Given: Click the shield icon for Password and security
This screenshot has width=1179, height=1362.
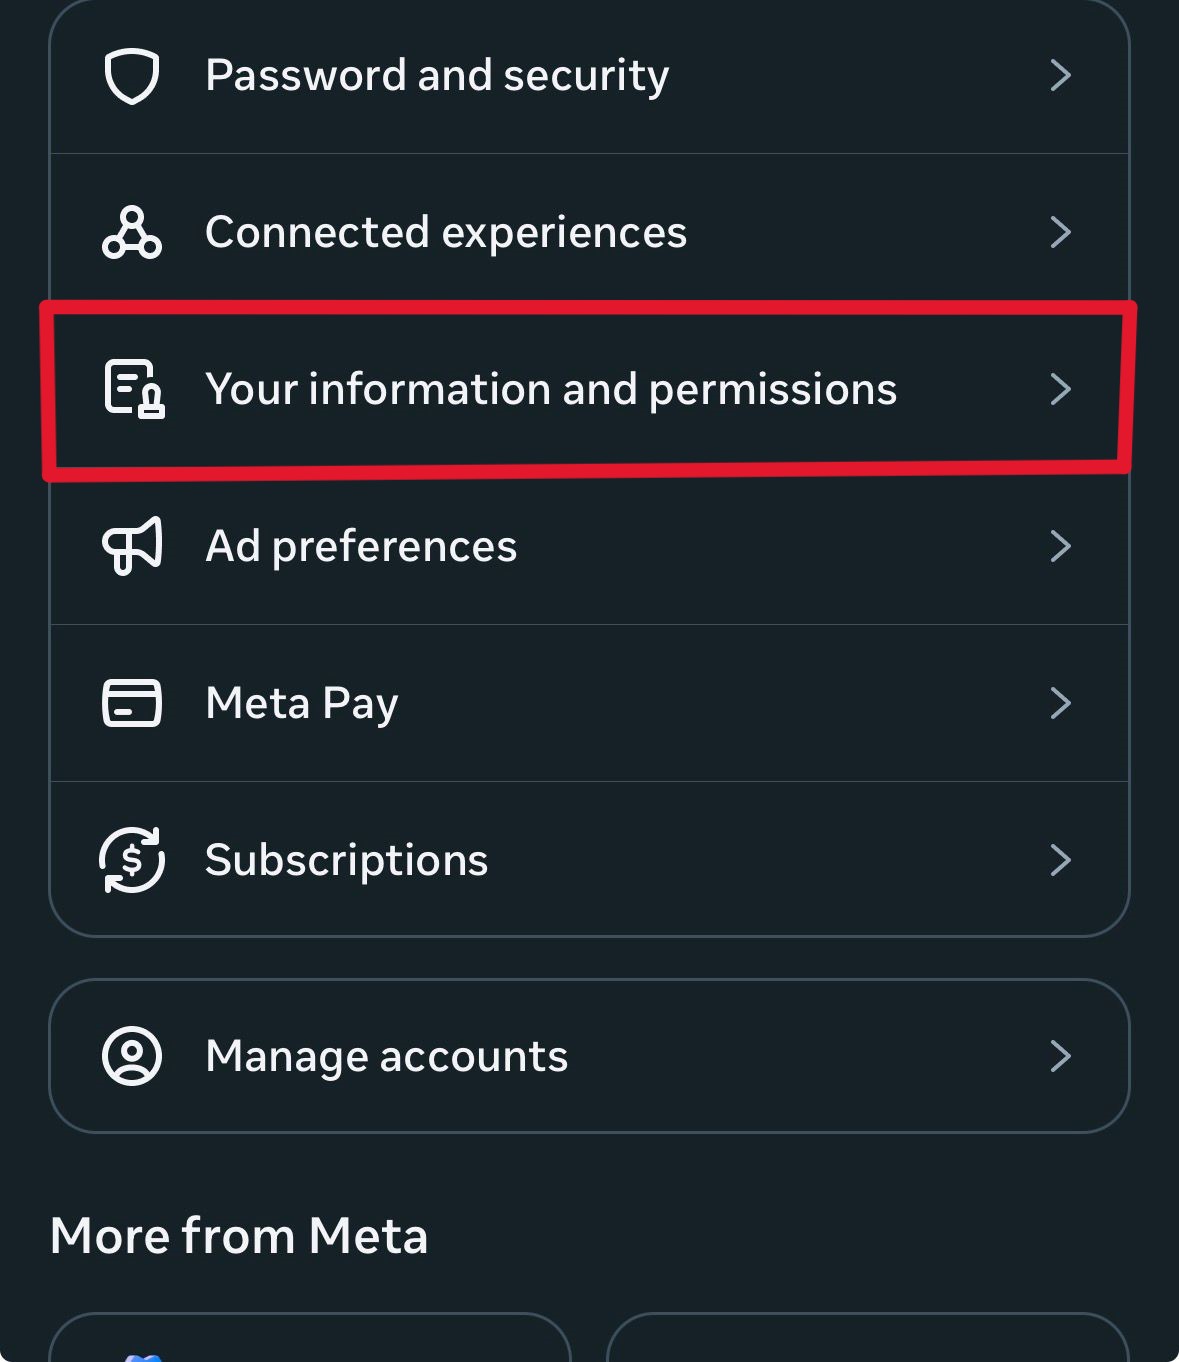Looking at the screenshot, I should click(x=132, y=77).
